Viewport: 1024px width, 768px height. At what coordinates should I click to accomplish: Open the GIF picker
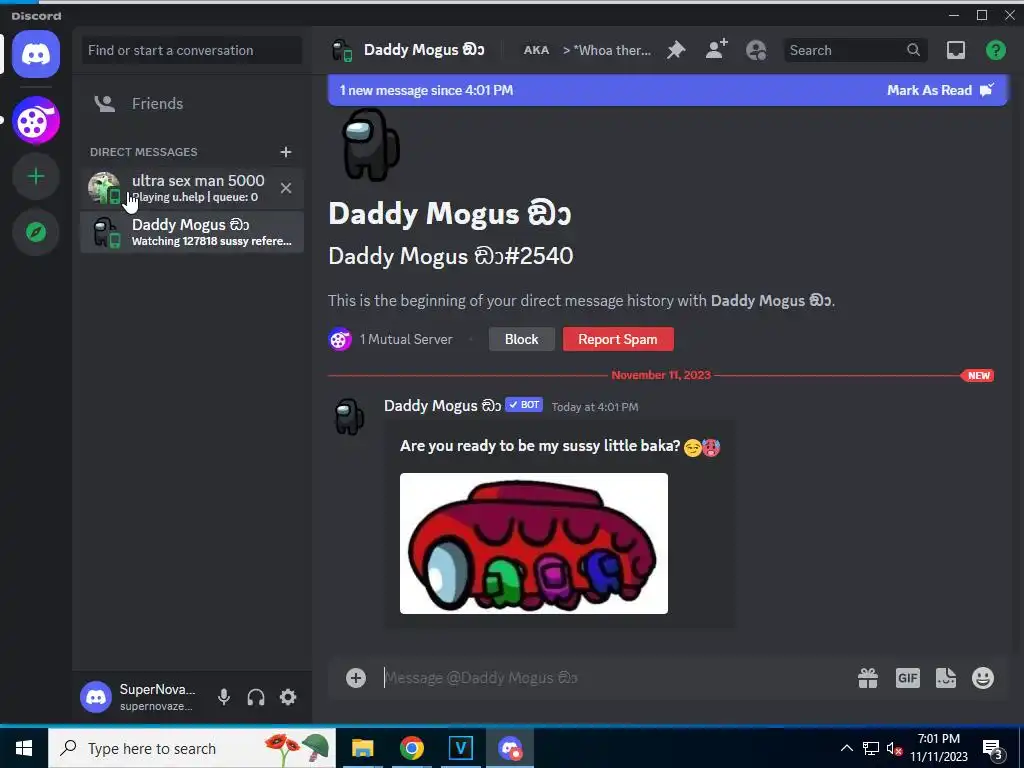[x=907, y=678]
